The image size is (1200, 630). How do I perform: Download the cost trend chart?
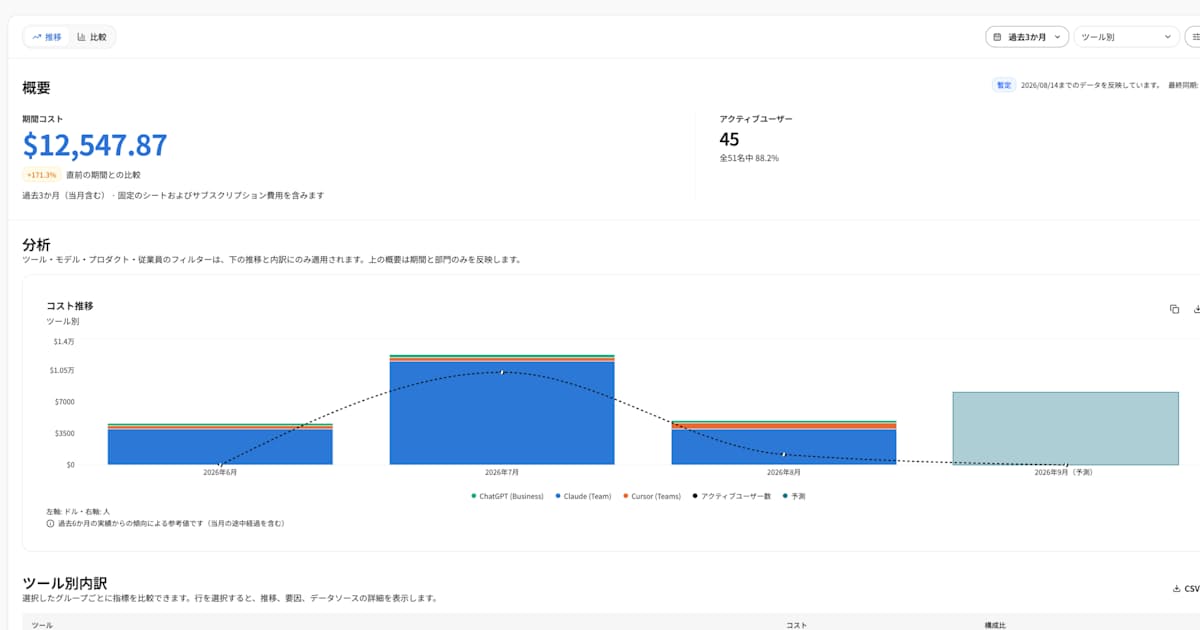point(1196,309)
